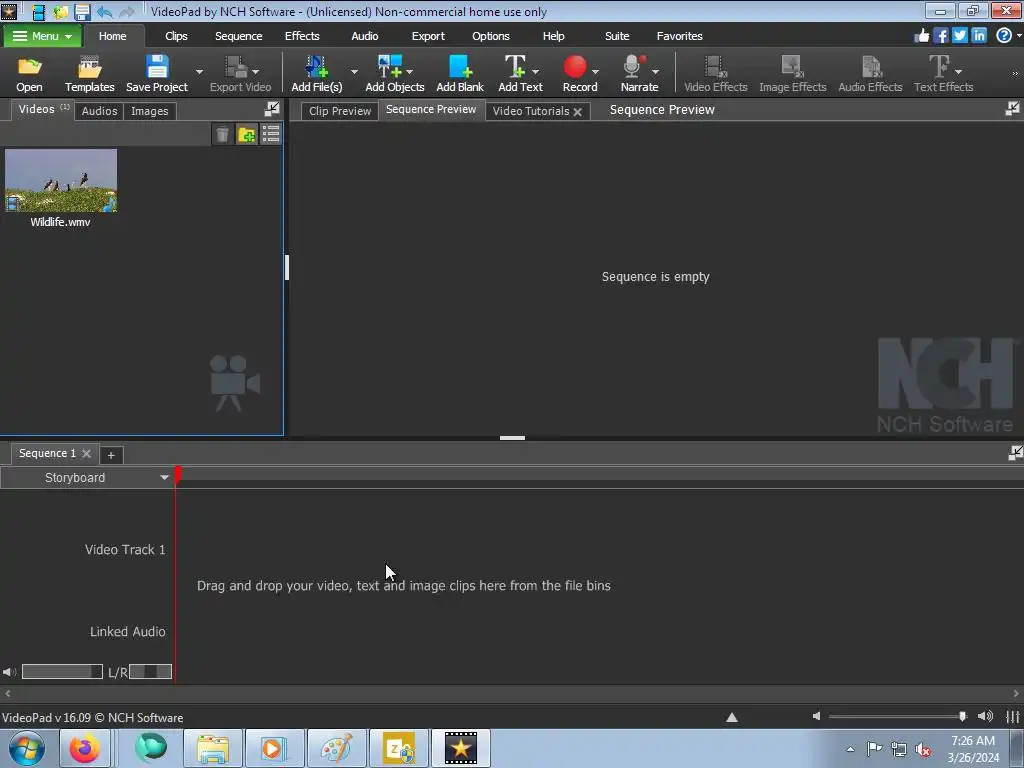Viewport: 1024px width, 768px height.
Task: Select the Wildlife.wmv thumbnail
Action: pos(61,180)
